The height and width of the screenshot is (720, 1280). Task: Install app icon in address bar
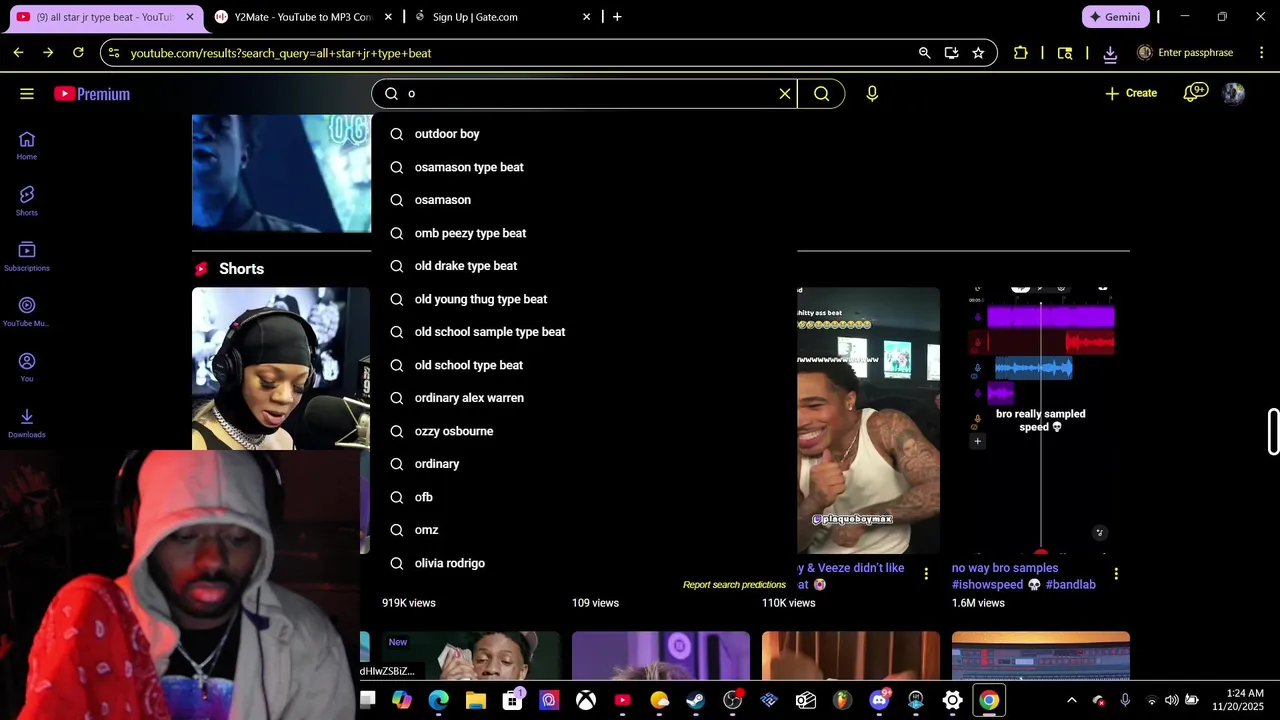tap(951, 53)
